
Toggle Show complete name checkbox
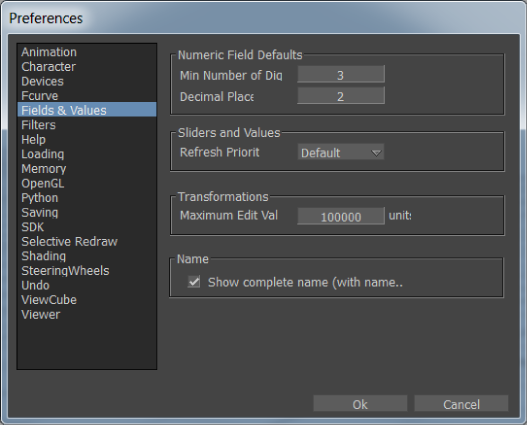click(194, 282)
